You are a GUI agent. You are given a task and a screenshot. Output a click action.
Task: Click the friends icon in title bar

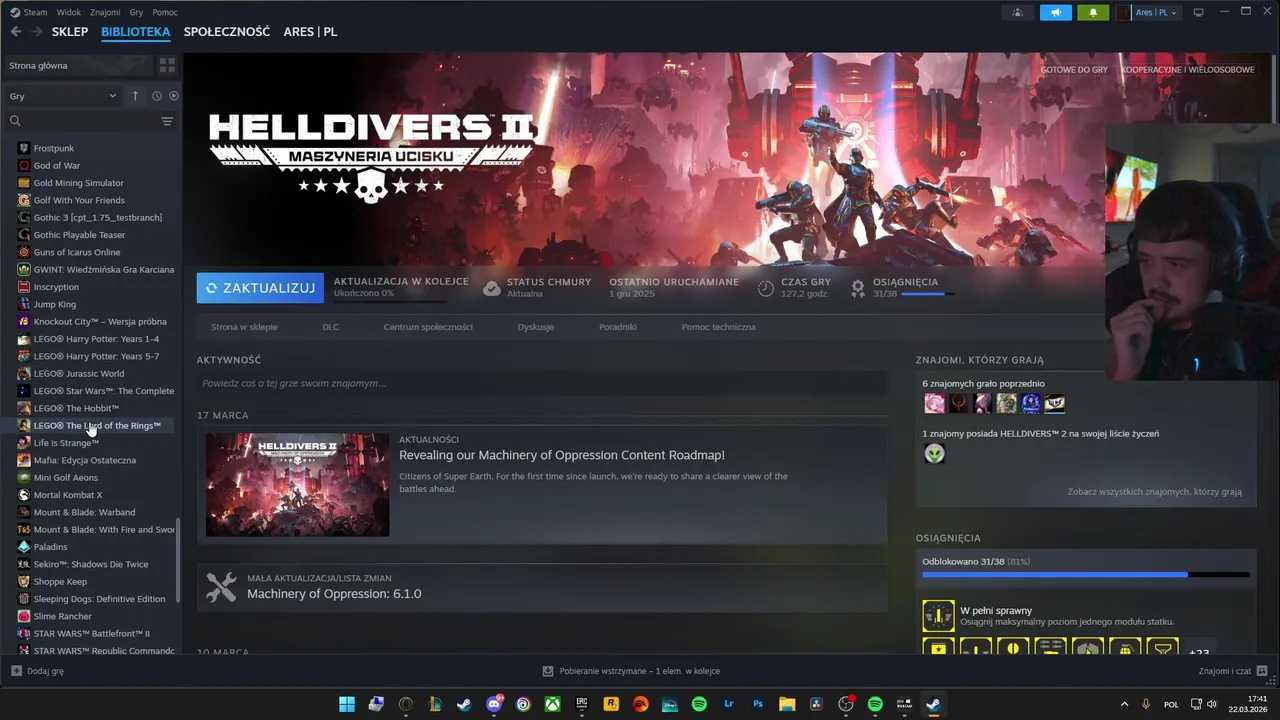click(x=1017, y=12)
